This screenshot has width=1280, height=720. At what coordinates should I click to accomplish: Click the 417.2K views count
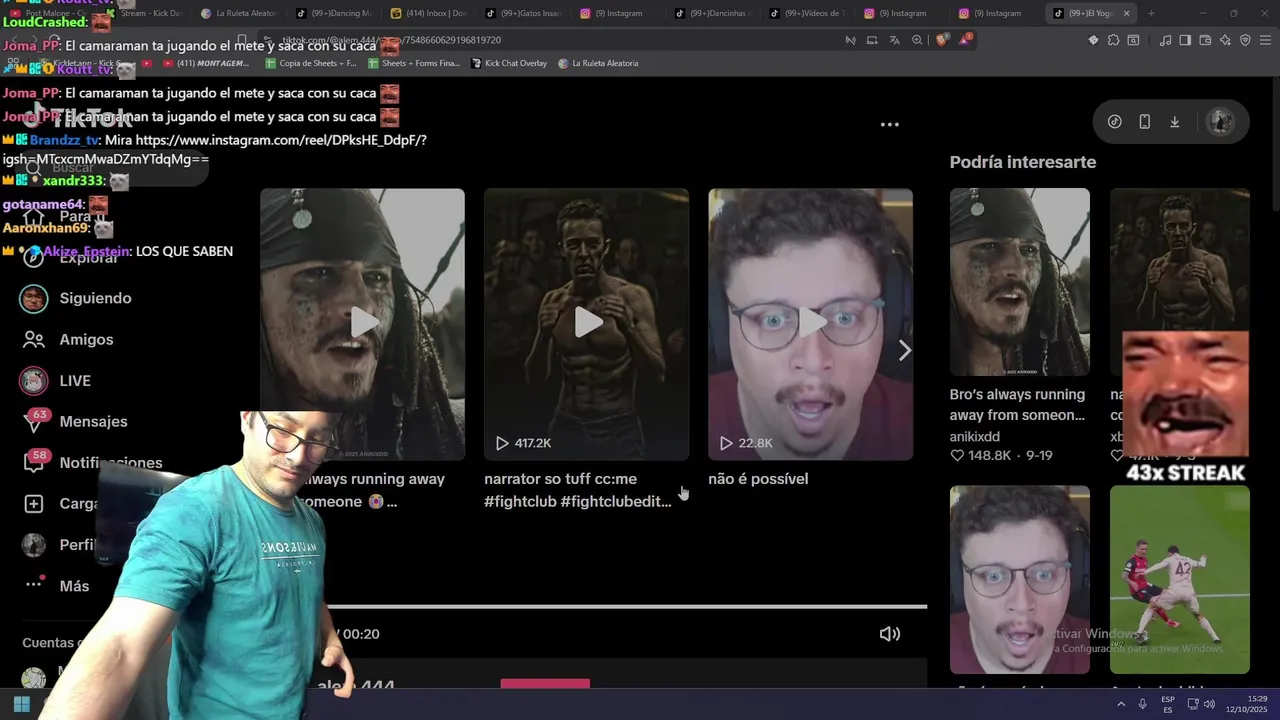pos(533,443)
